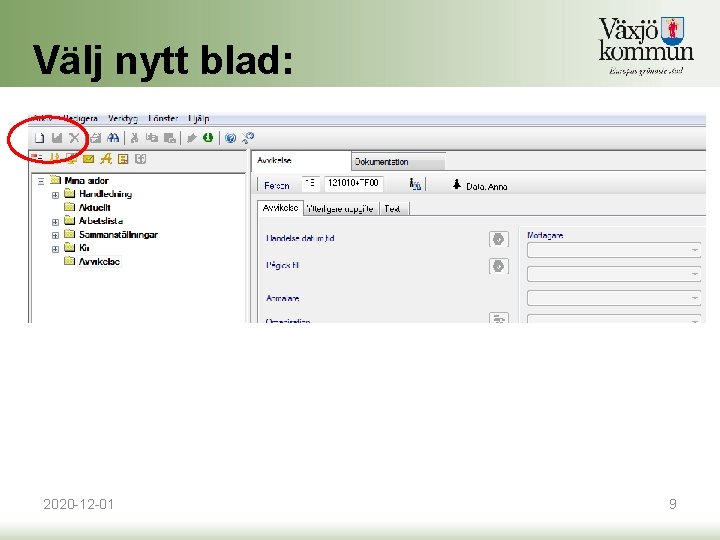Screen dimensions: 720x540
Task: Click the Person label
Action: pos(276,186)
